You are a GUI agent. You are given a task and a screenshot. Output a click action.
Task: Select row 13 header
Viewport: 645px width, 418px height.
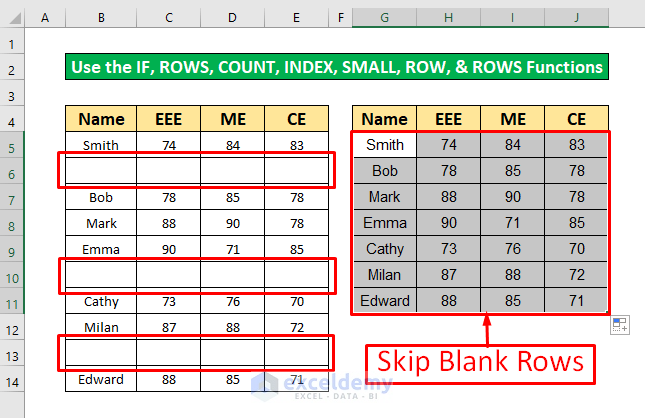click(12, 353)
